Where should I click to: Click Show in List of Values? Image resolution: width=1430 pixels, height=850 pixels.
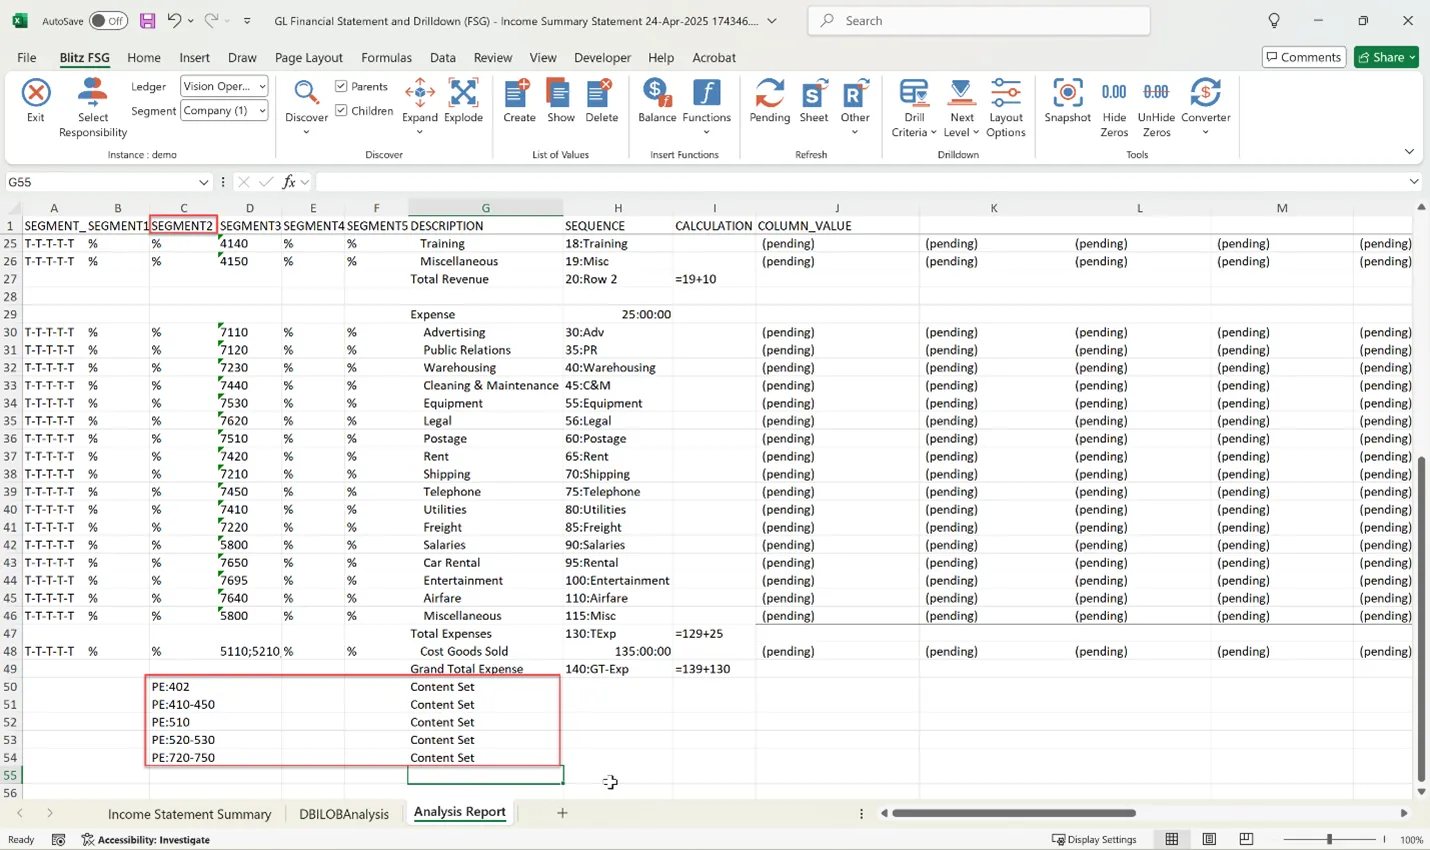point(561,100)
